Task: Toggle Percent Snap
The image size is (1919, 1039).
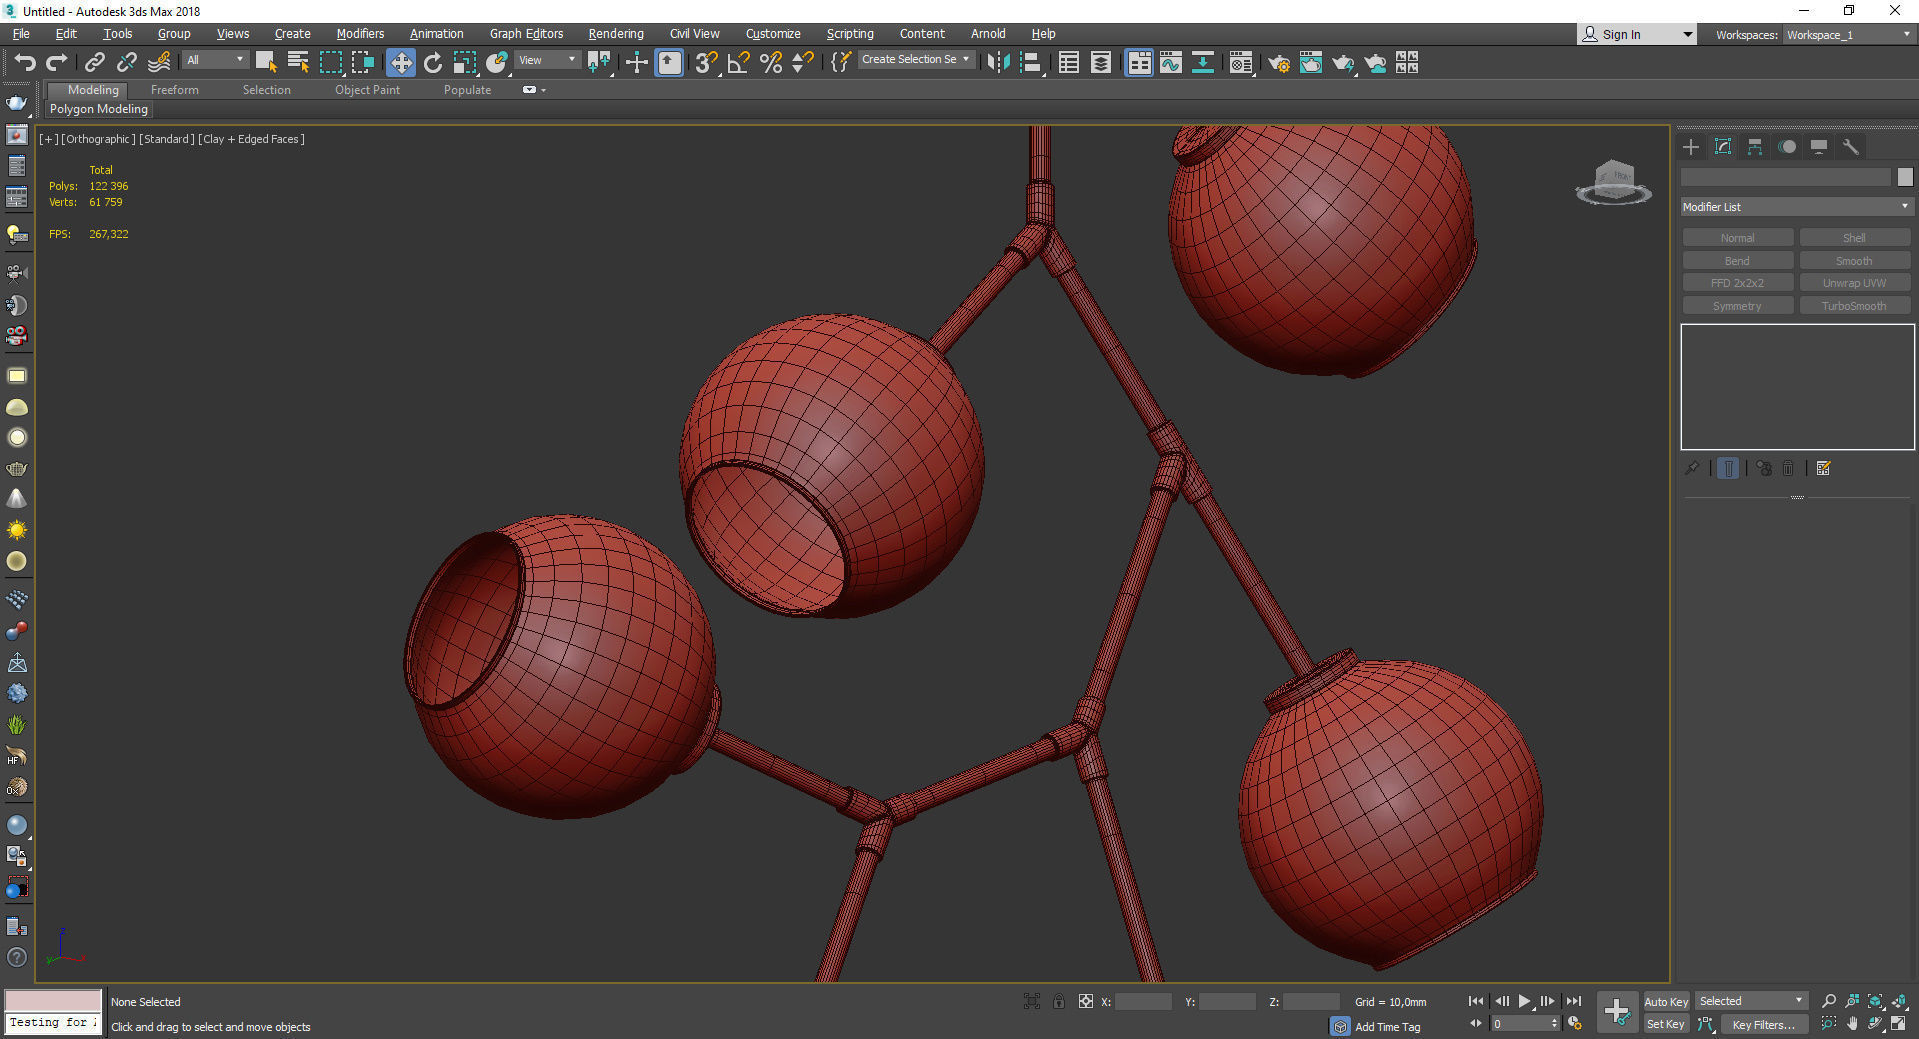Action: 771,63
